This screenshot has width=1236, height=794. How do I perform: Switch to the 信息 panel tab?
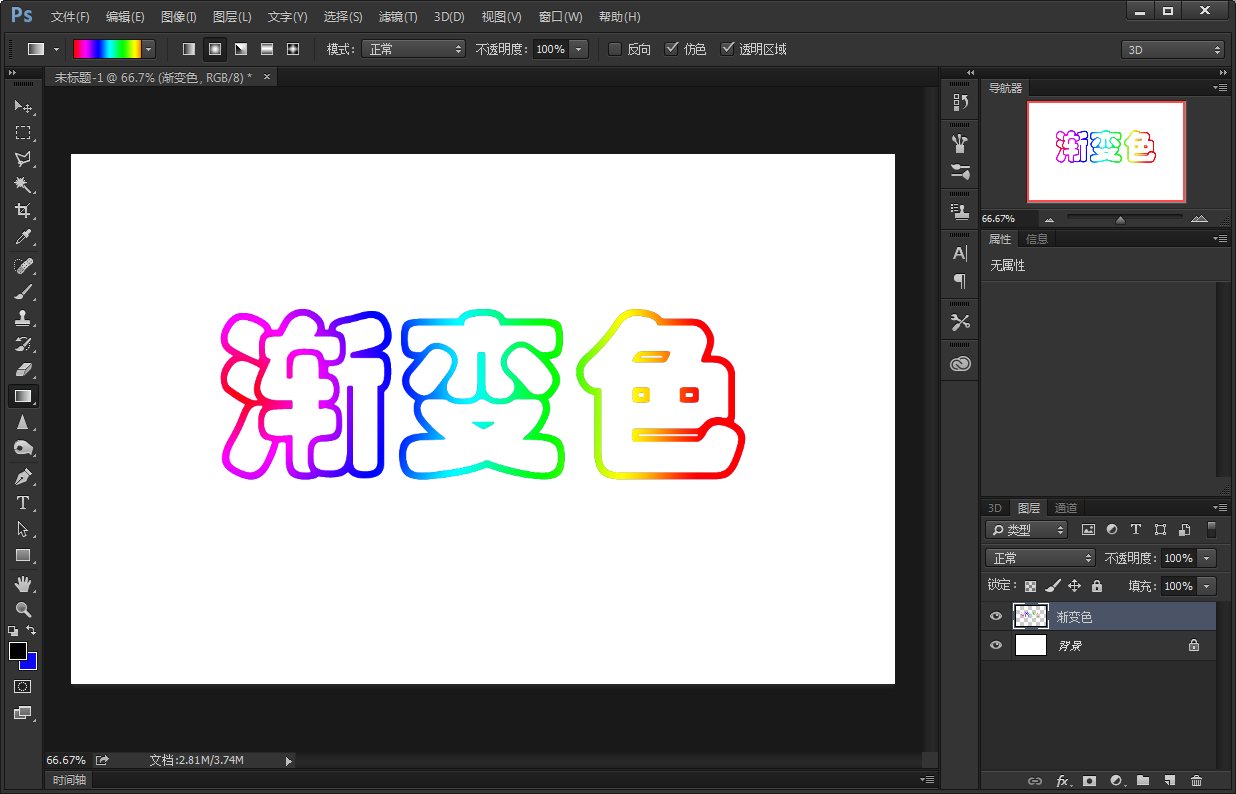pyautogui.click(x=1037, y=239)
